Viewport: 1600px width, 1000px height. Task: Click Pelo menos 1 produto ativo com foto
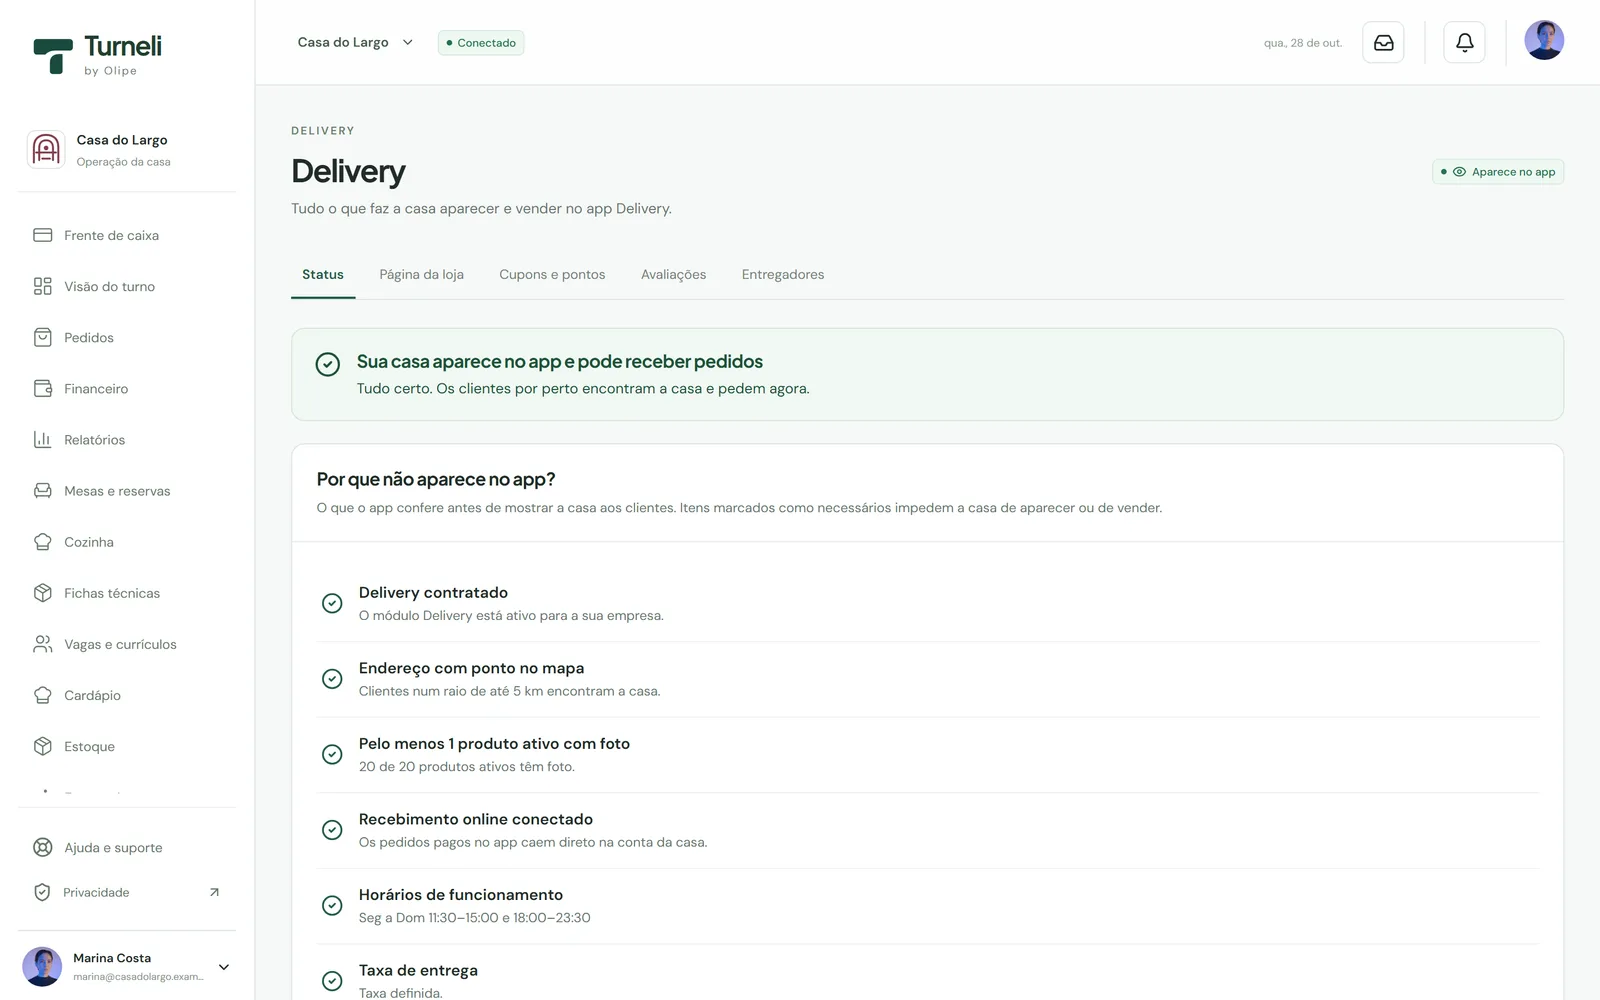(927, 755)
